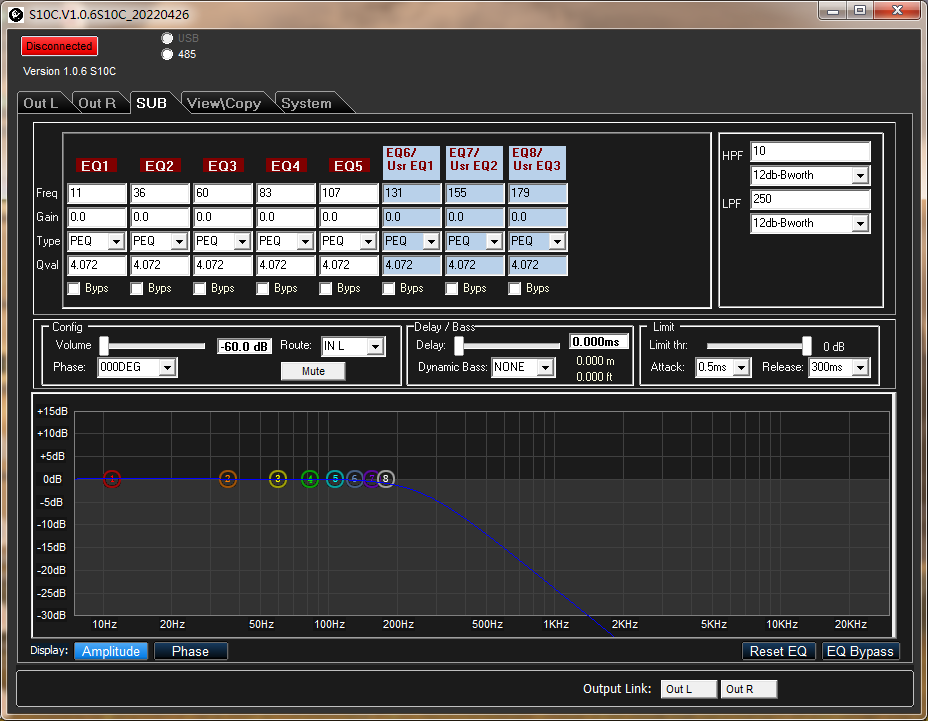Viewport: 928px width, 721px height.
Task: Select the orange EQ band 2 graph marker
Action: [x=228, y=479]
